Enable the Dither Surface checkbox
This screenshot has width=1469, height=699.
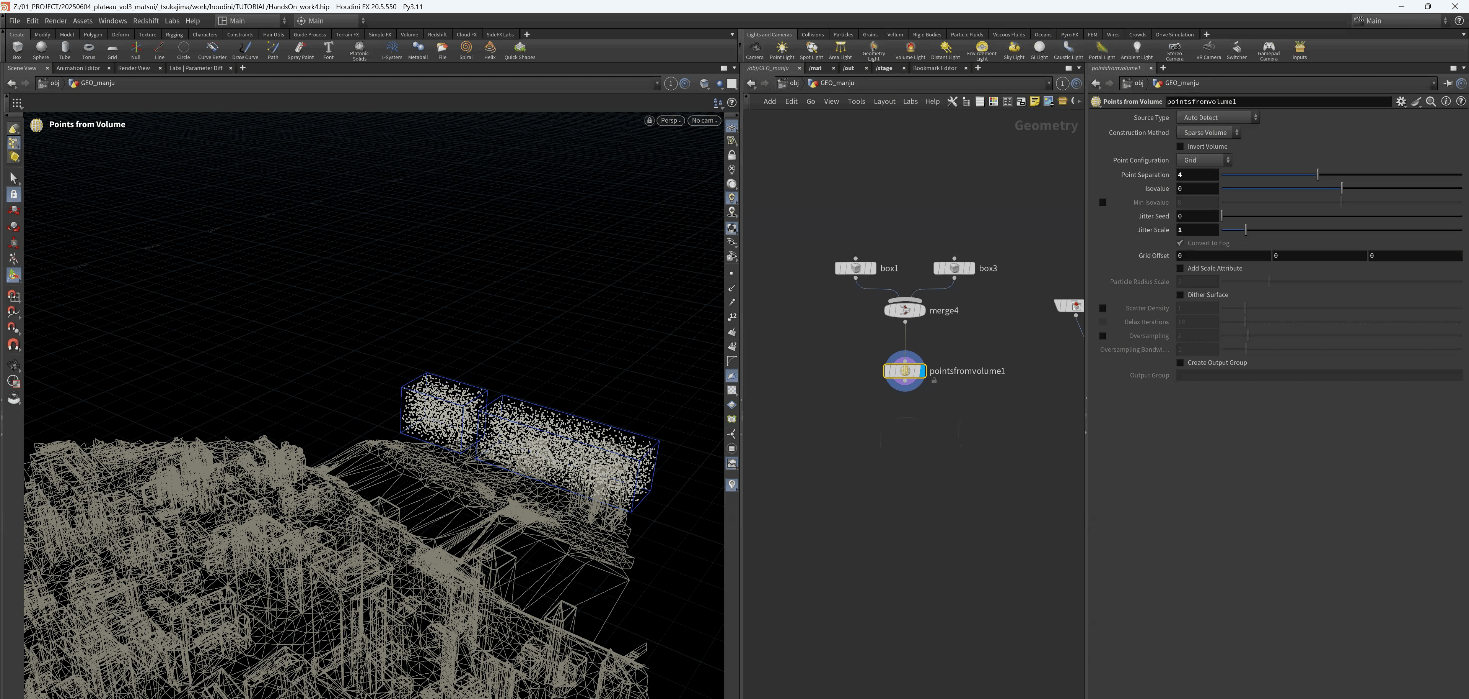coord(1180,295)
